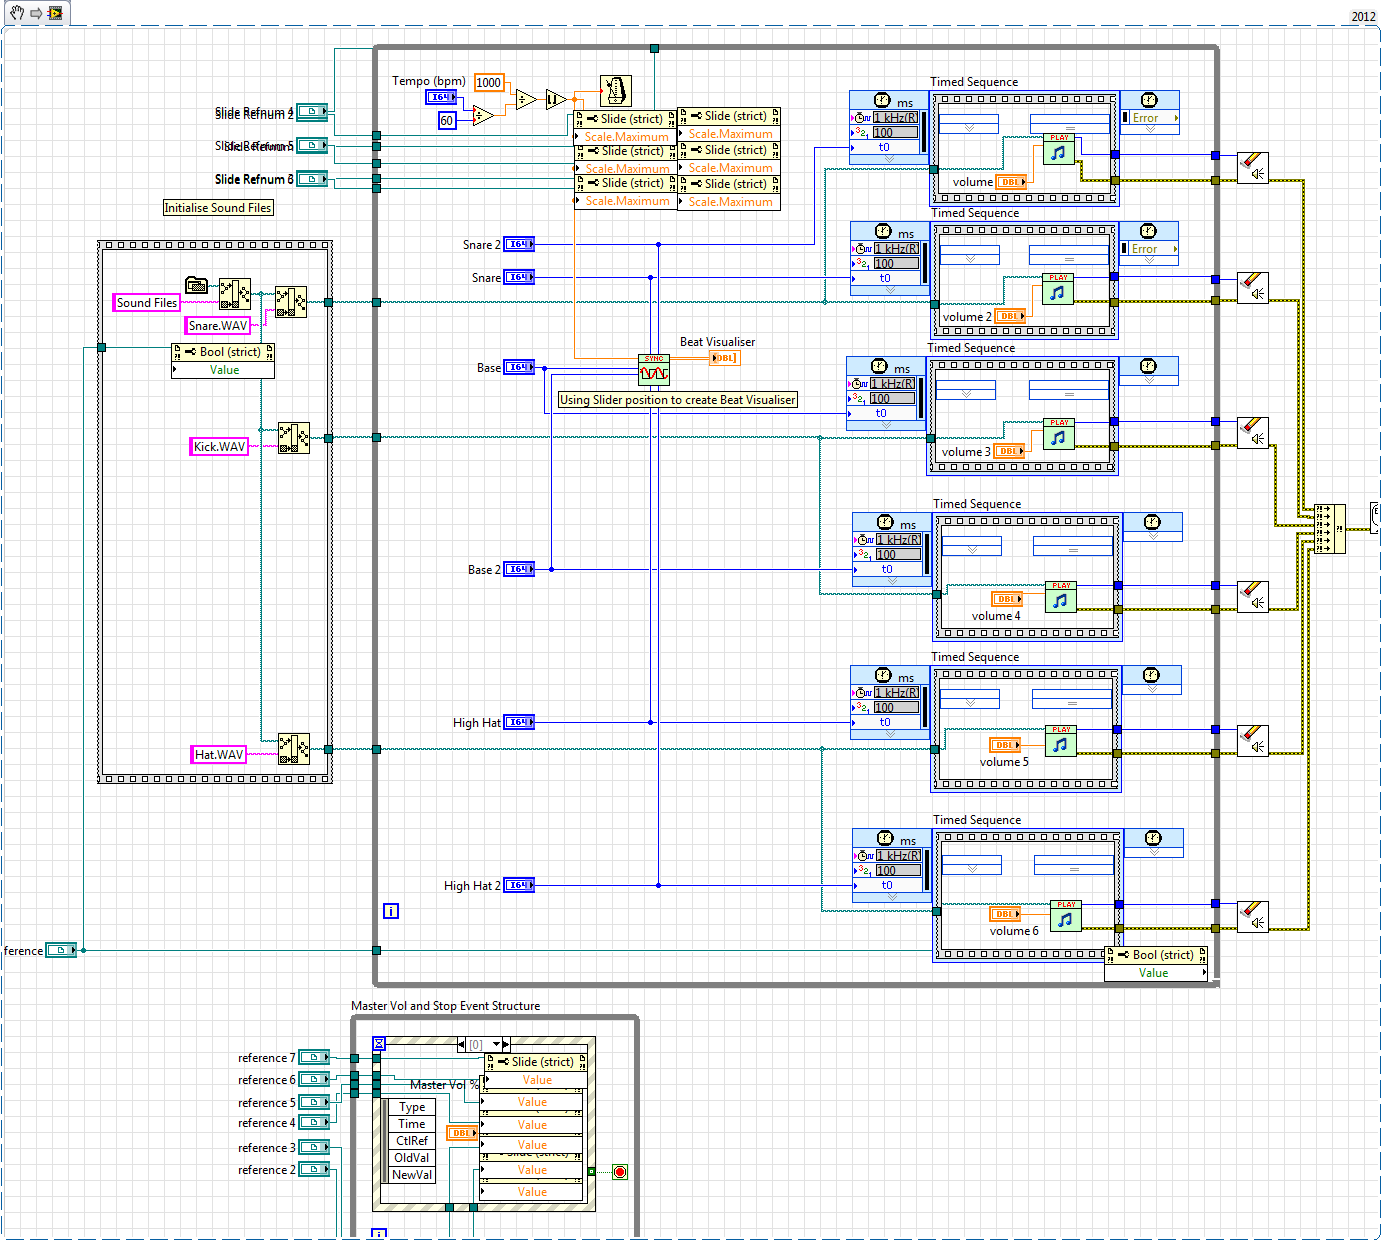Select the red stop loop condition terminal
The height and width of the screenshot is (1241, 1382).
[x=620, y=1172]
